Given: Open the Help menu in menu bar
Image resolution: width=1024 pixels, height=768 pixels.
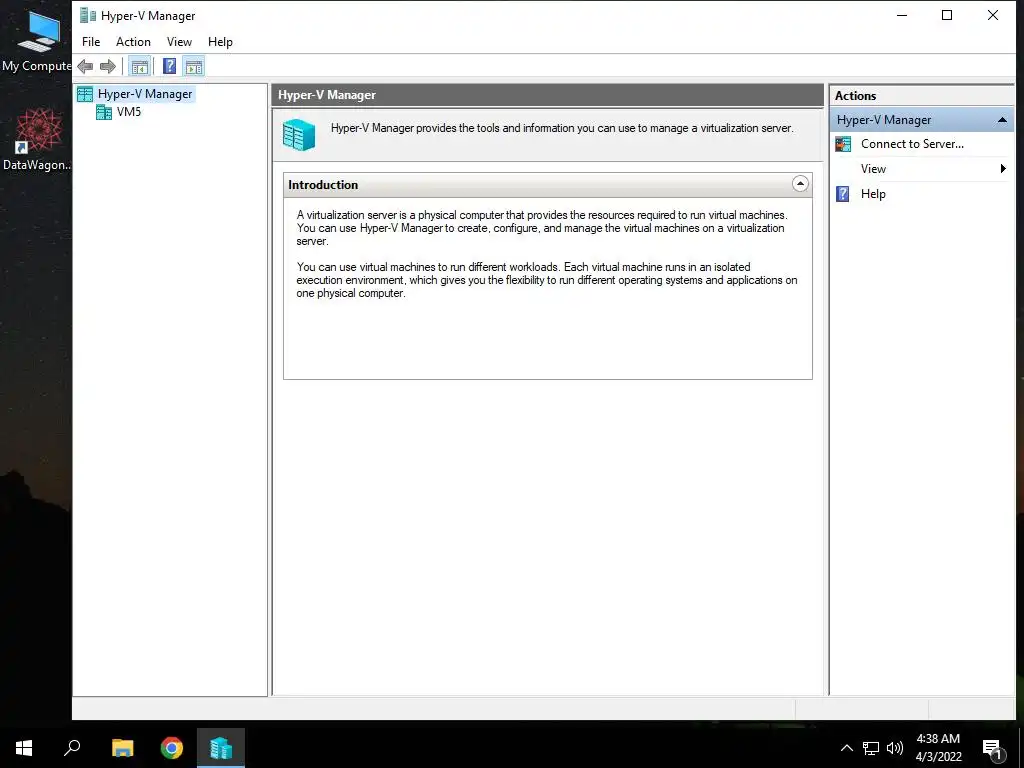Looking at the screenshot, I should click(220, 42).
